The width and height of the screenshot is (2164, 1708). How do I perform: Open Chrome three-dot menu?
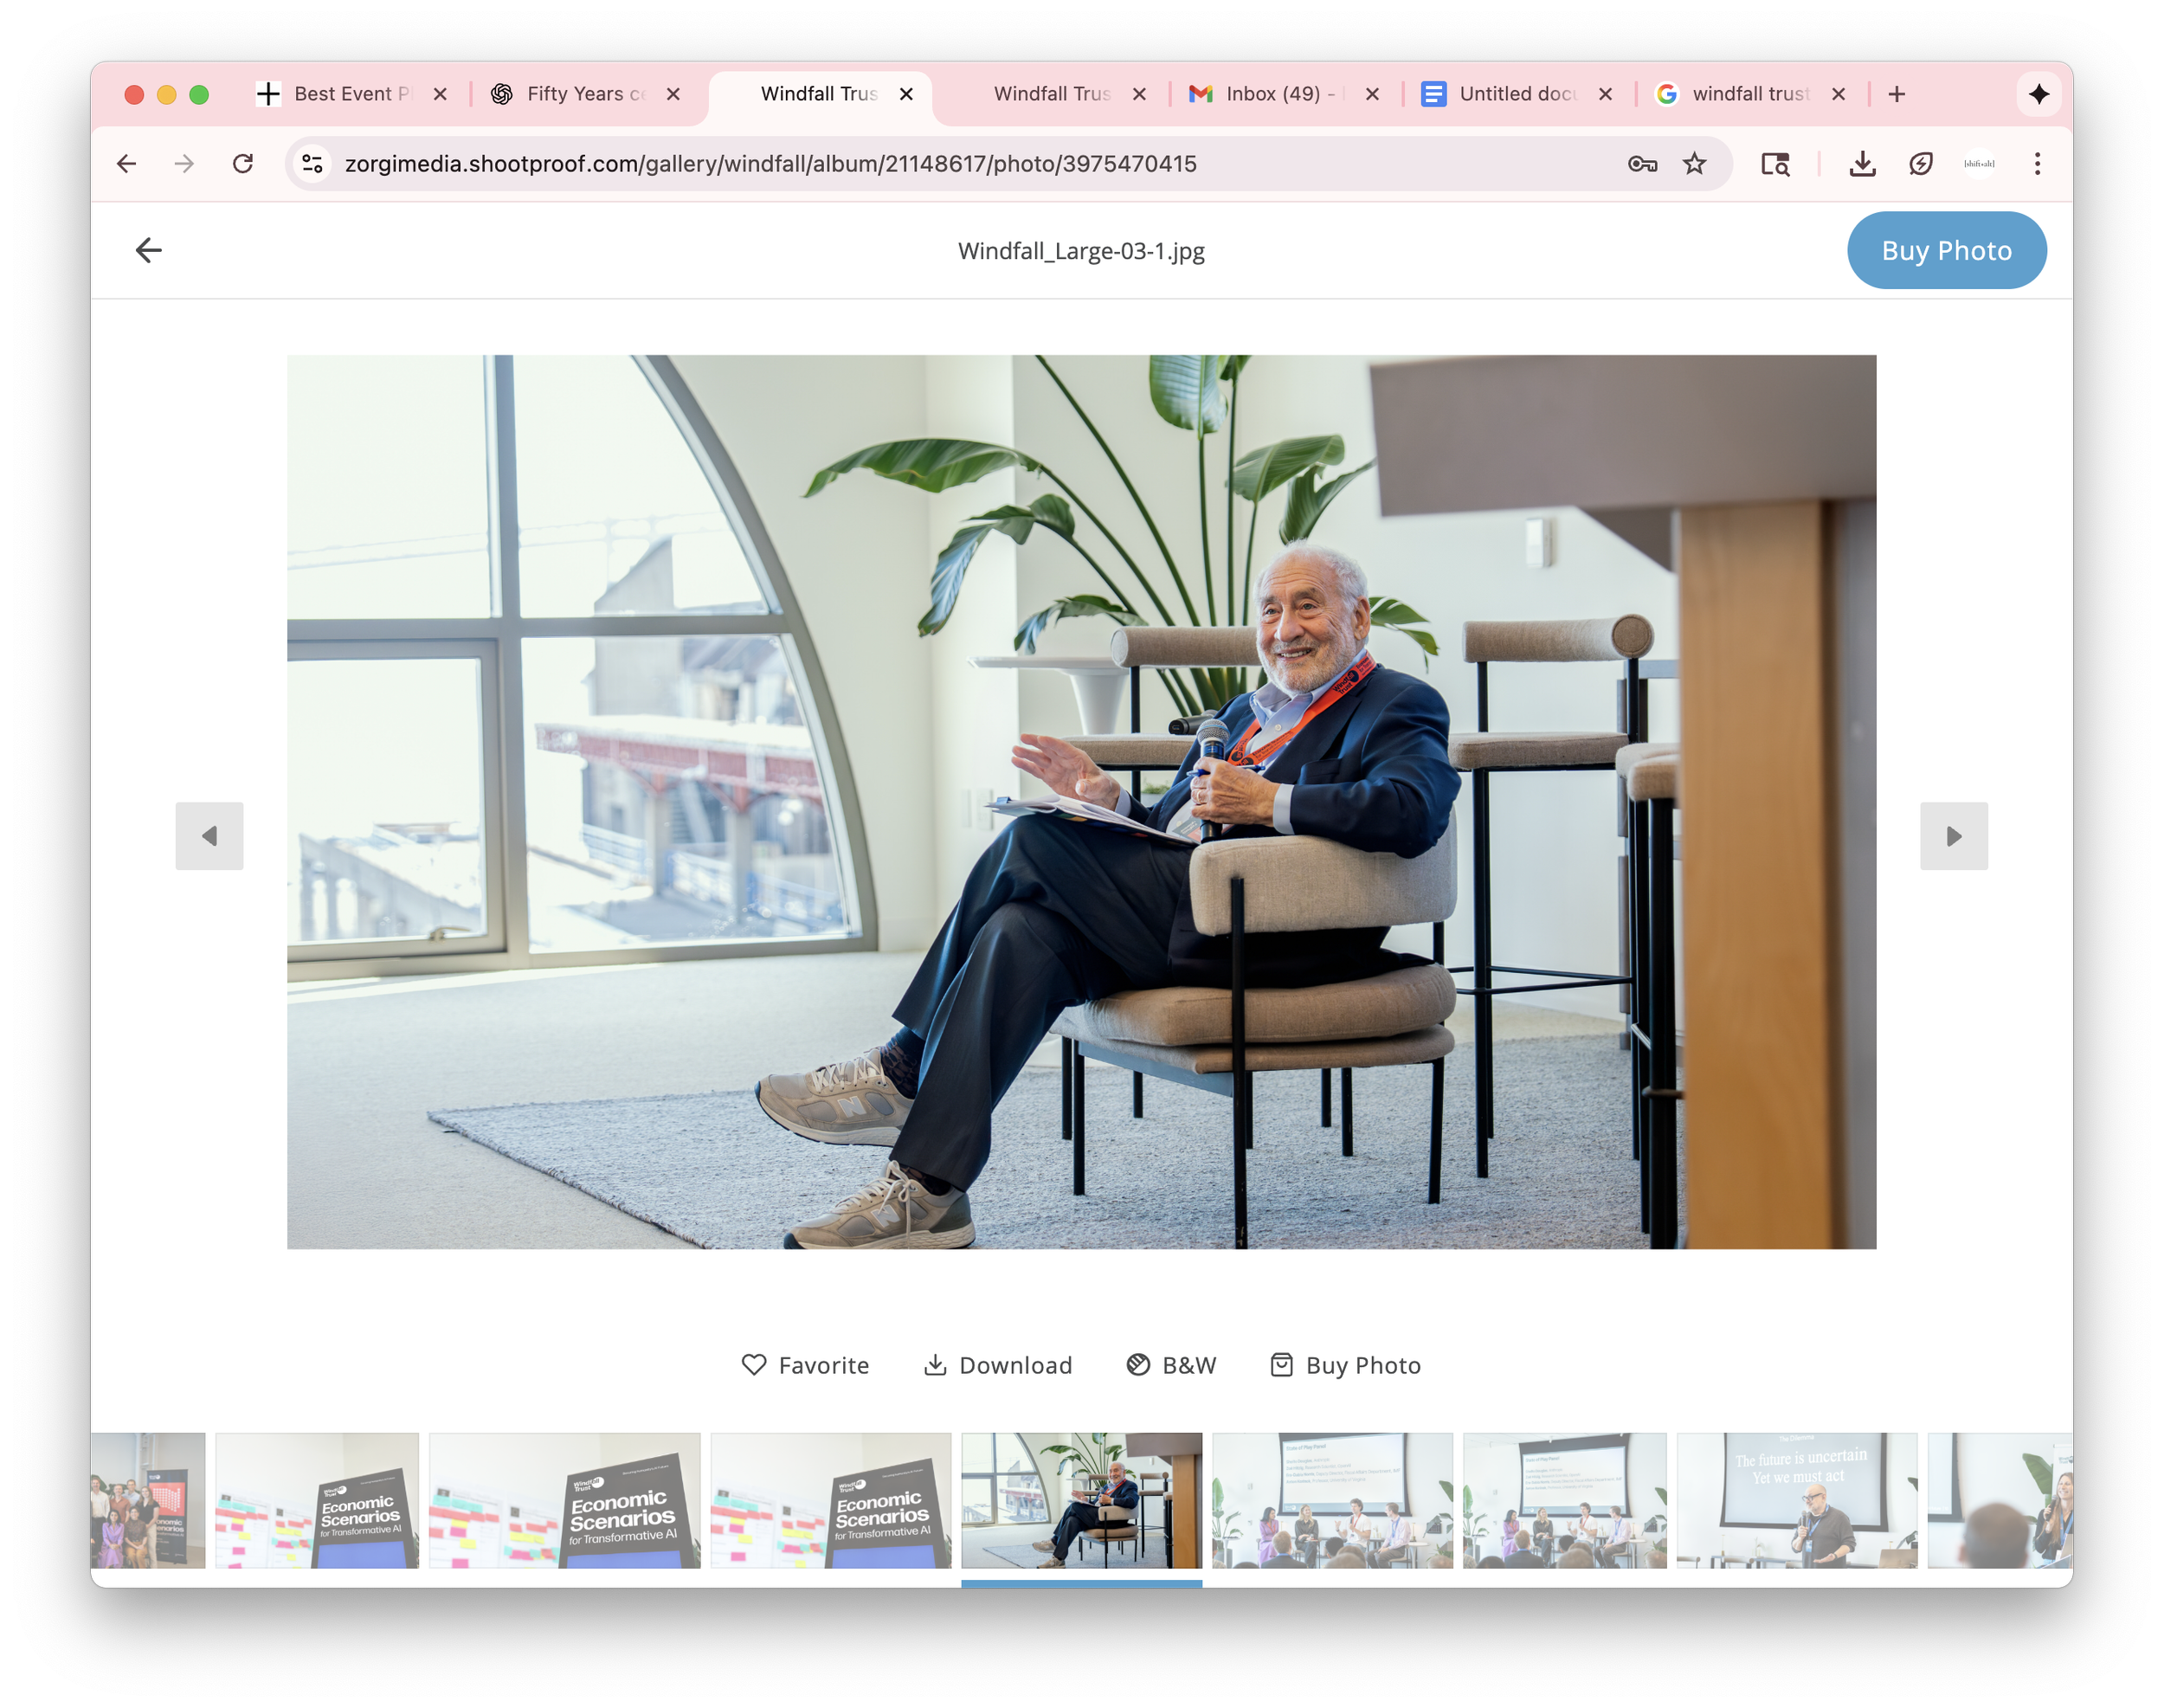point(2037,164)
